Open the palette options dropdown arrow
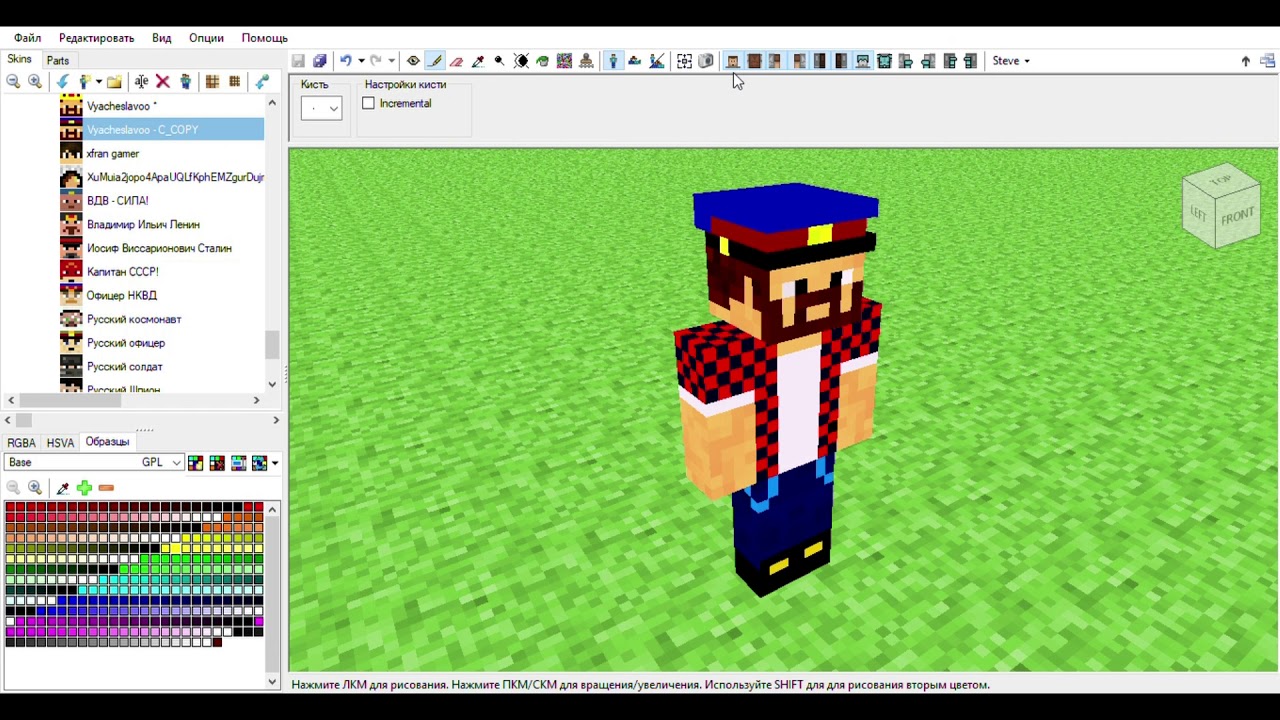 [275, 463]
